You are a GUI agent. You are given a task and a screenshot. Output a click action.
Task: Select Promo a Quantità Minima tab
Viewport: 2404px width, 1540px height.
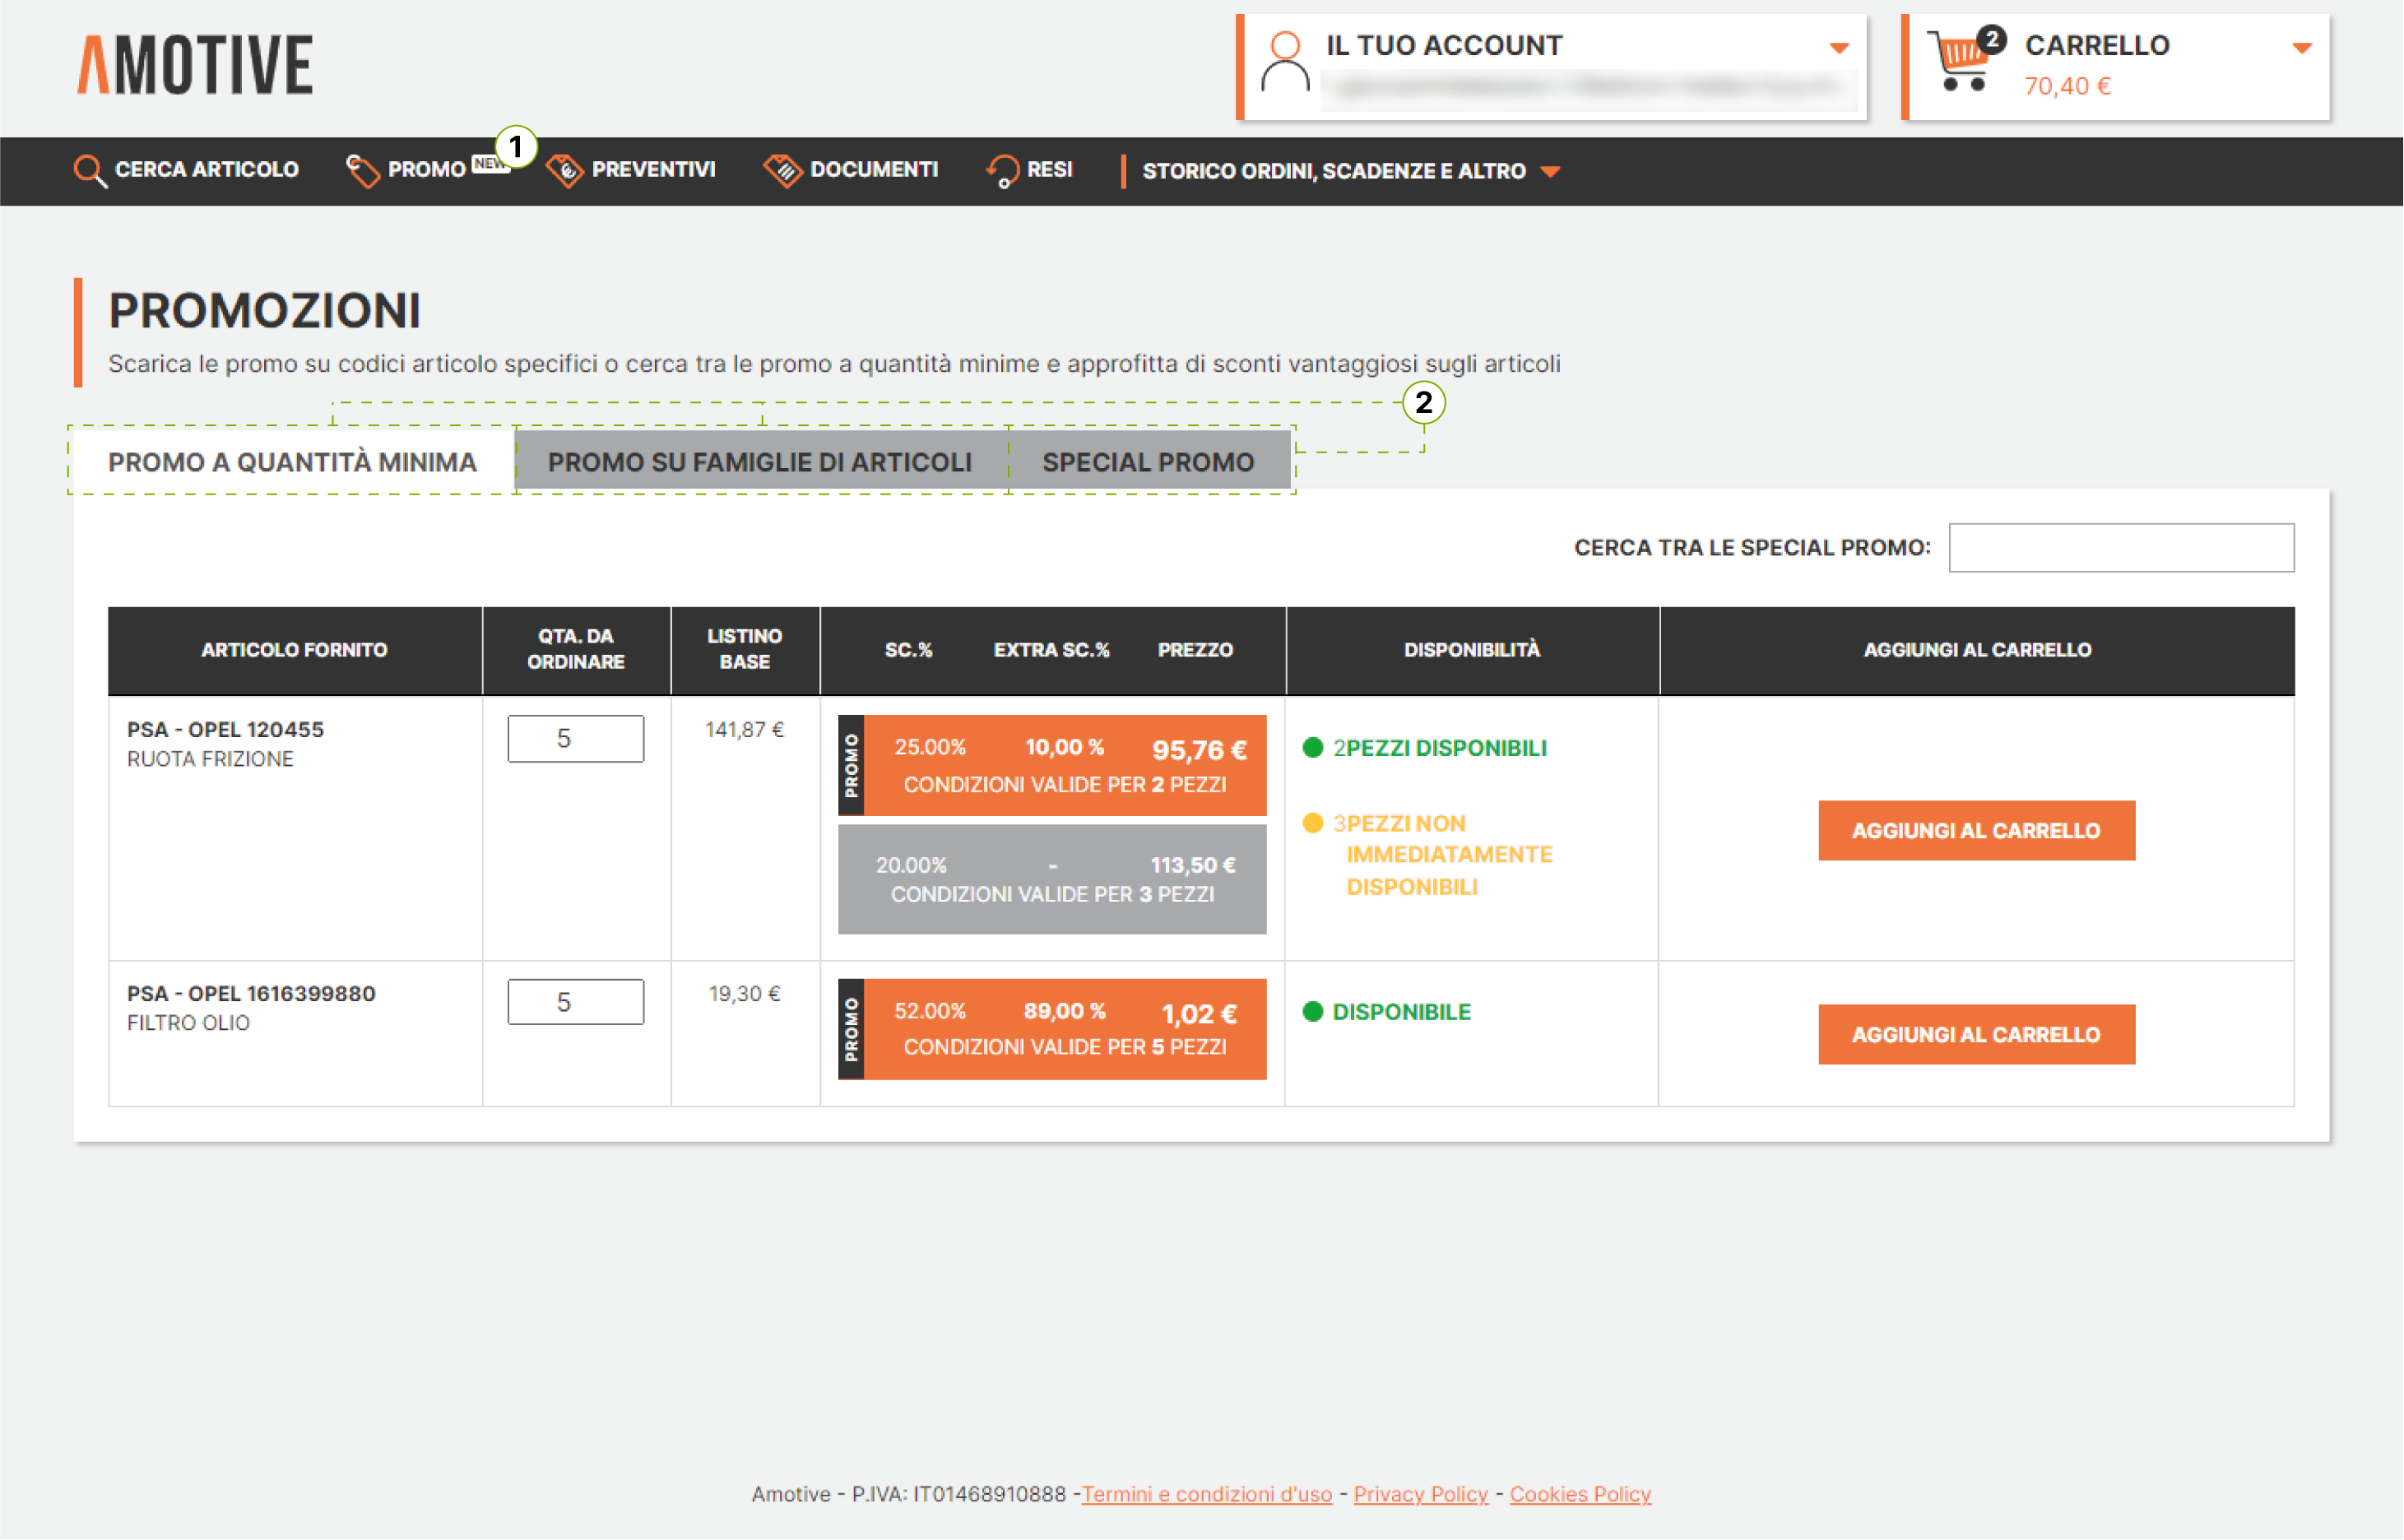(292, 462)
